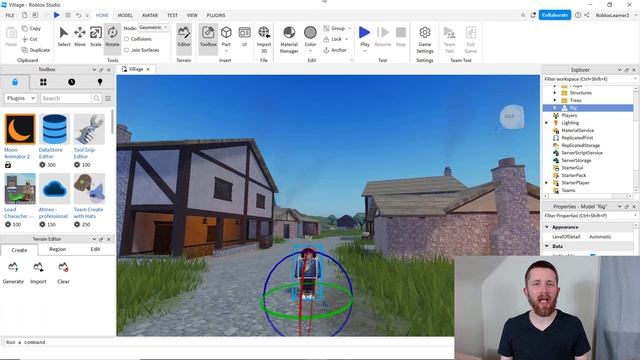The image size is (640, 360).
Task: Select the Select tool
Action: coord(64,36)
